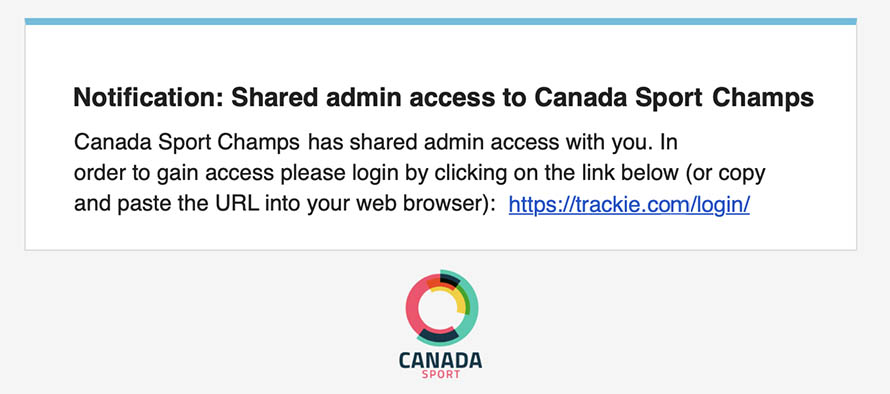Click the text "and paste the URL"

click(x=166, y=204)
